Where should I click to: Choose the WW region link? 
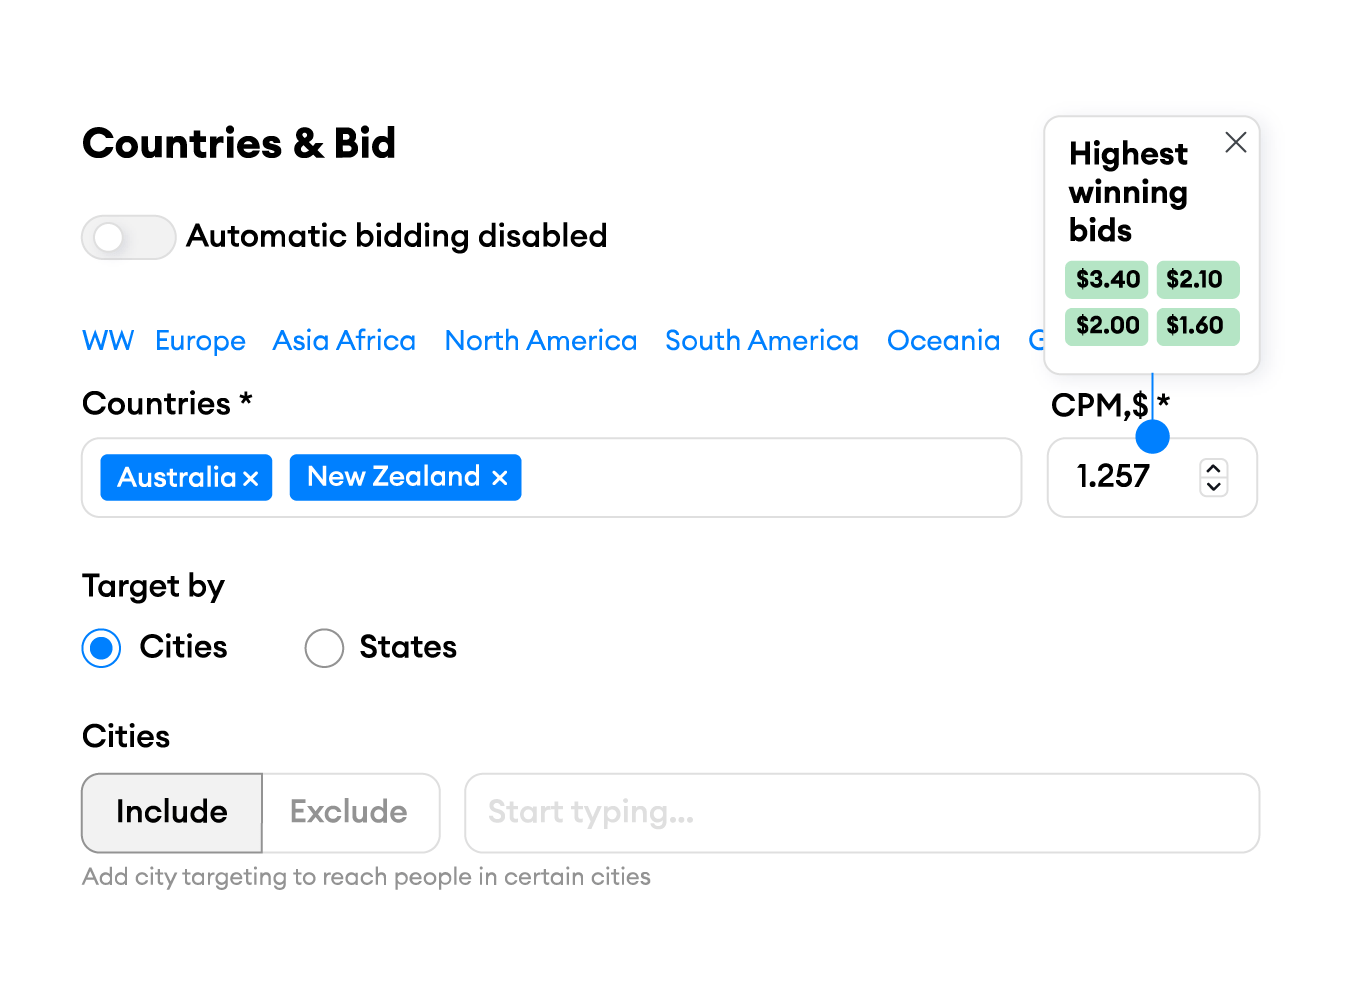coord(108,341)
